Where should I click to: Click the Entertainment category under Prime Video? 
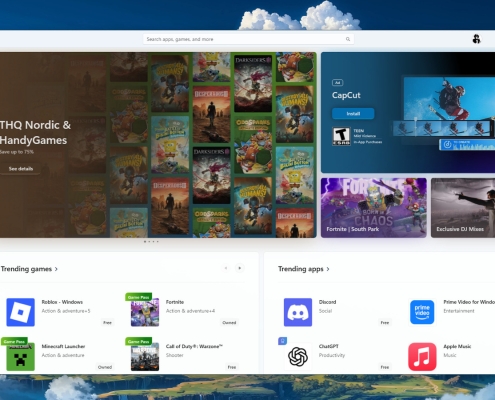(x=459, y=311)
